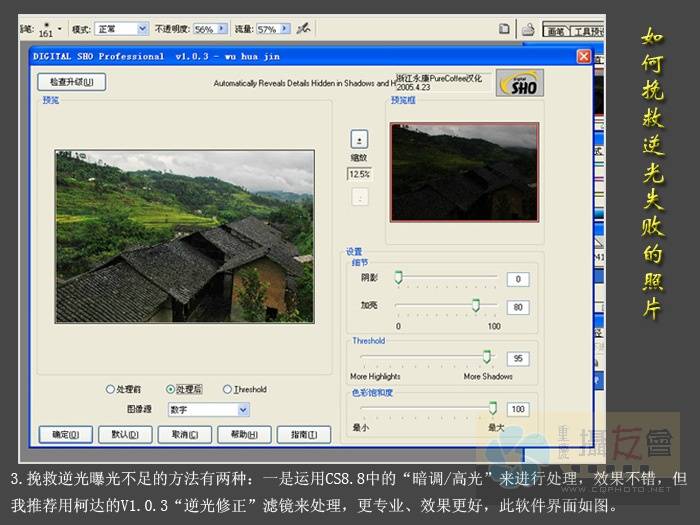Close the Digital SHO Professional dialog
The height and width of the screenshot is (525, 700).
coord(583,56)
